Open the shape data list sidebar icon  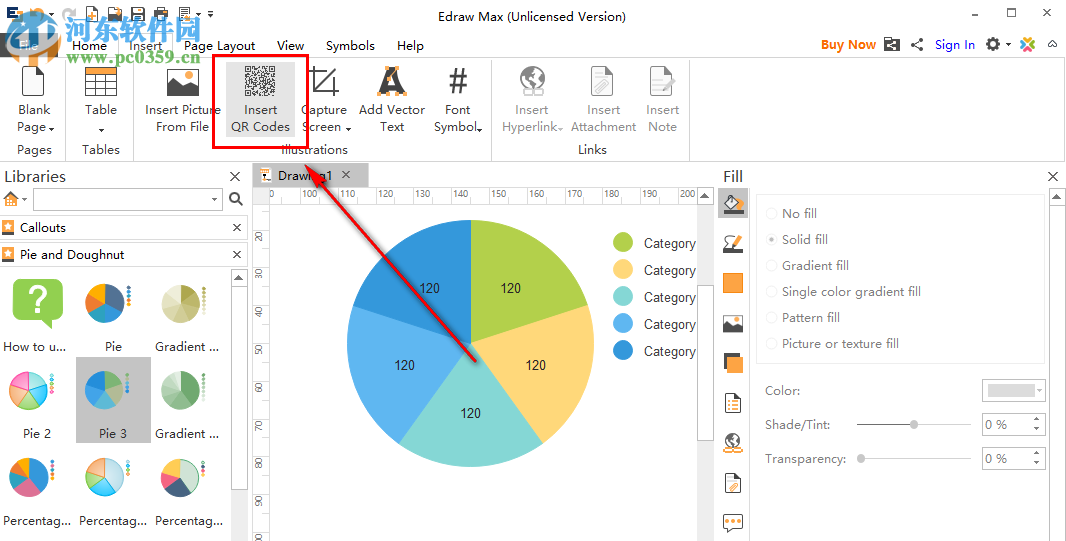pos(733,403)
